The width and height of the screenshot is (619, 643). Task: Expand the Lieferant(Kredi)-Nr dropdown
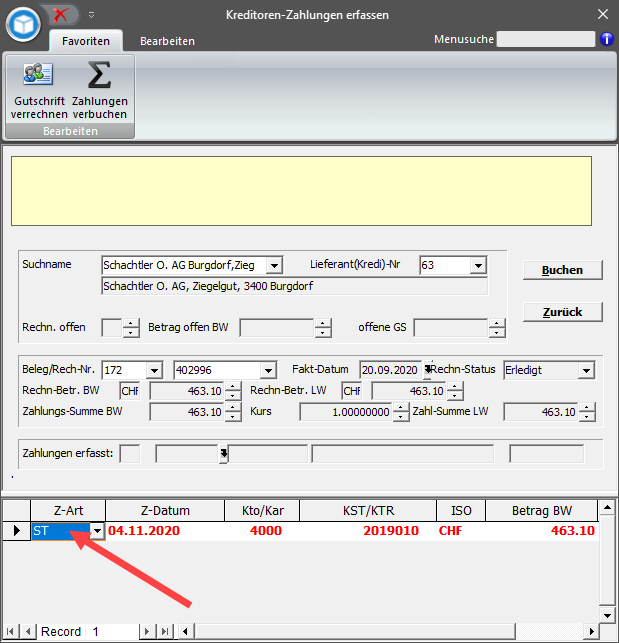pyautogui.click(x=478, y=266)
